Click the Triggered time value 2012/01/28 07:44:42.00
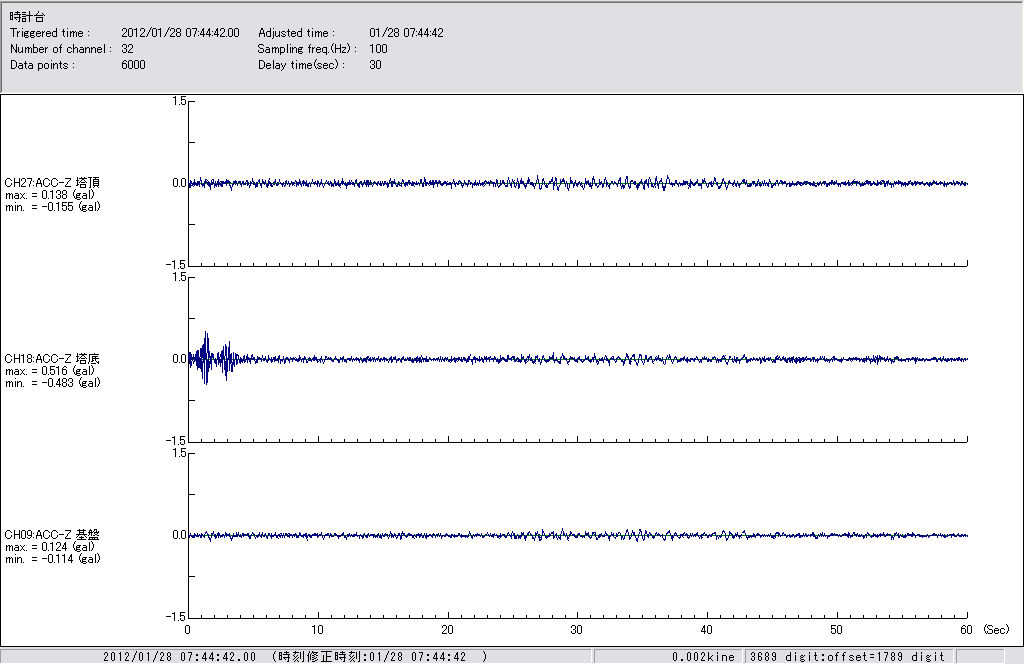Image resolution: width=1024 pixels, height=664 pixels. click(x=187, y=33)
